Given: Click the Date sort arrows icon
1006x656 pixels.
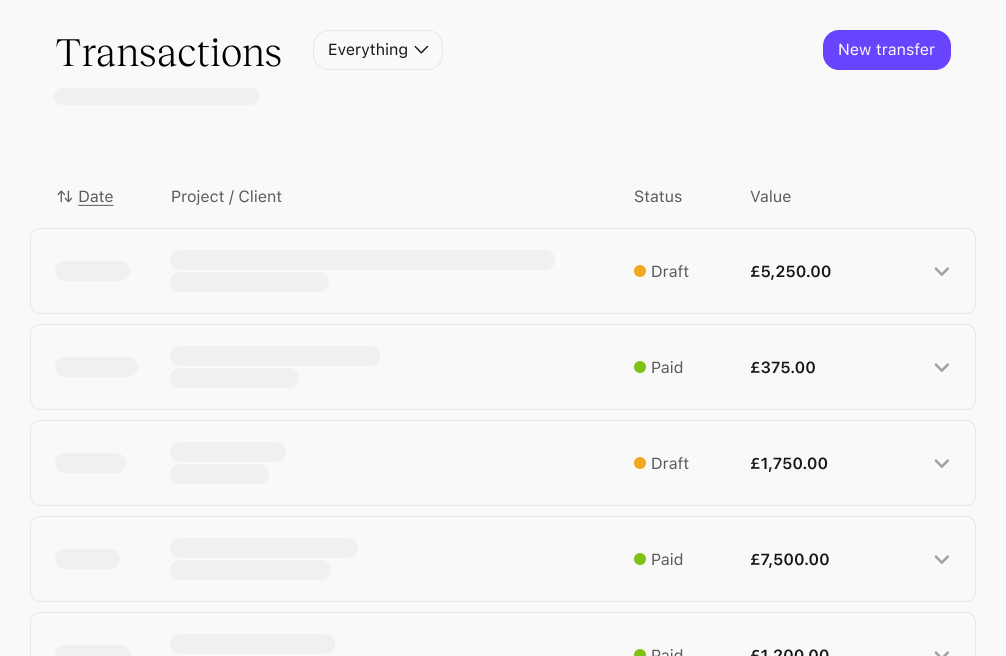Looking at the screenshot, I should [64, 197].
